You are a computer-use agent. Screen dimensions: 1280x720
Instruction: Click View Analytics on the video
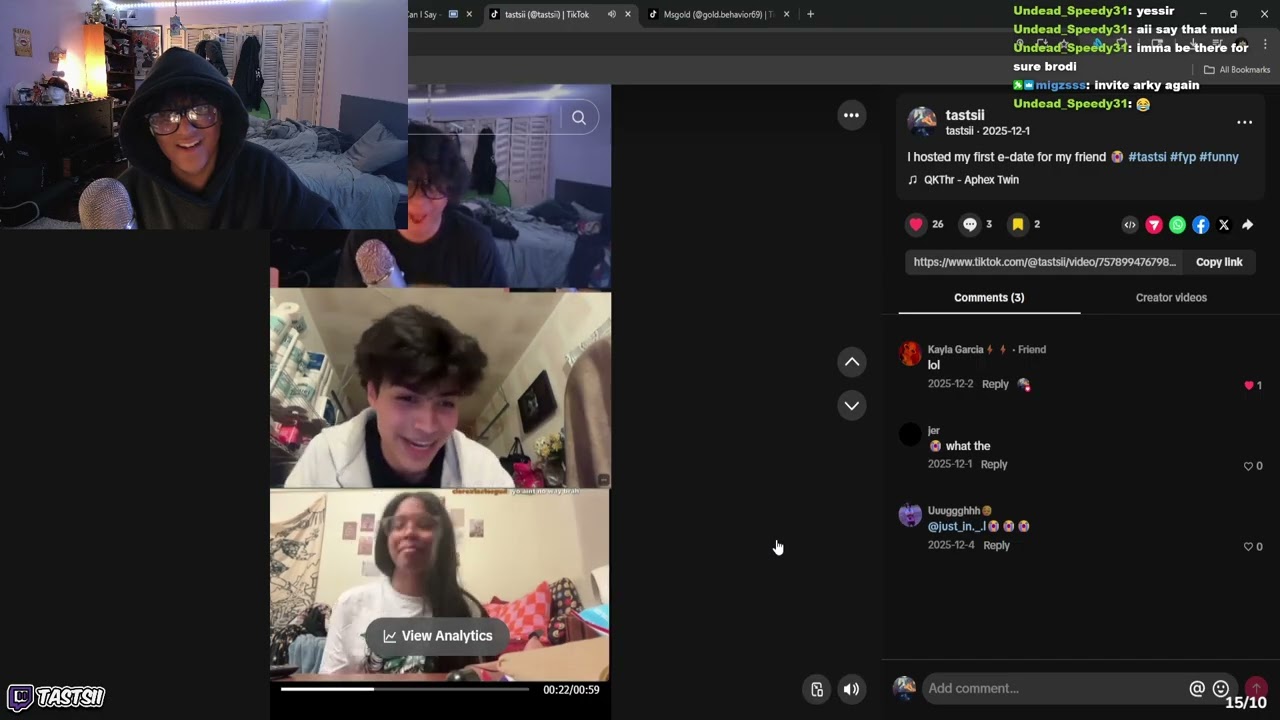[x=437, y=636]
